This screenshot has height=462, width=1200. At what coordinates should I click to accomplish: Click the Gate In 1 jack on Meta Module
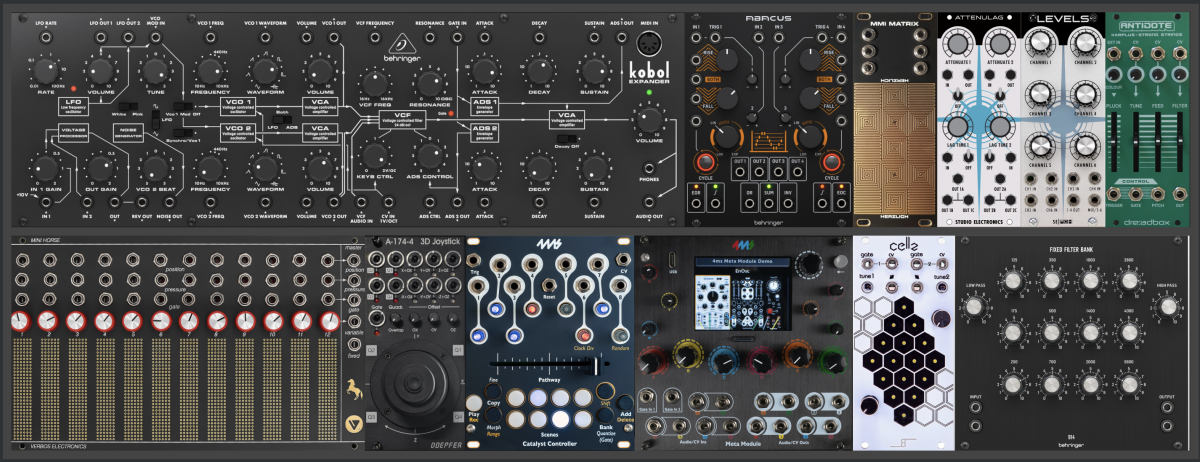646,395
